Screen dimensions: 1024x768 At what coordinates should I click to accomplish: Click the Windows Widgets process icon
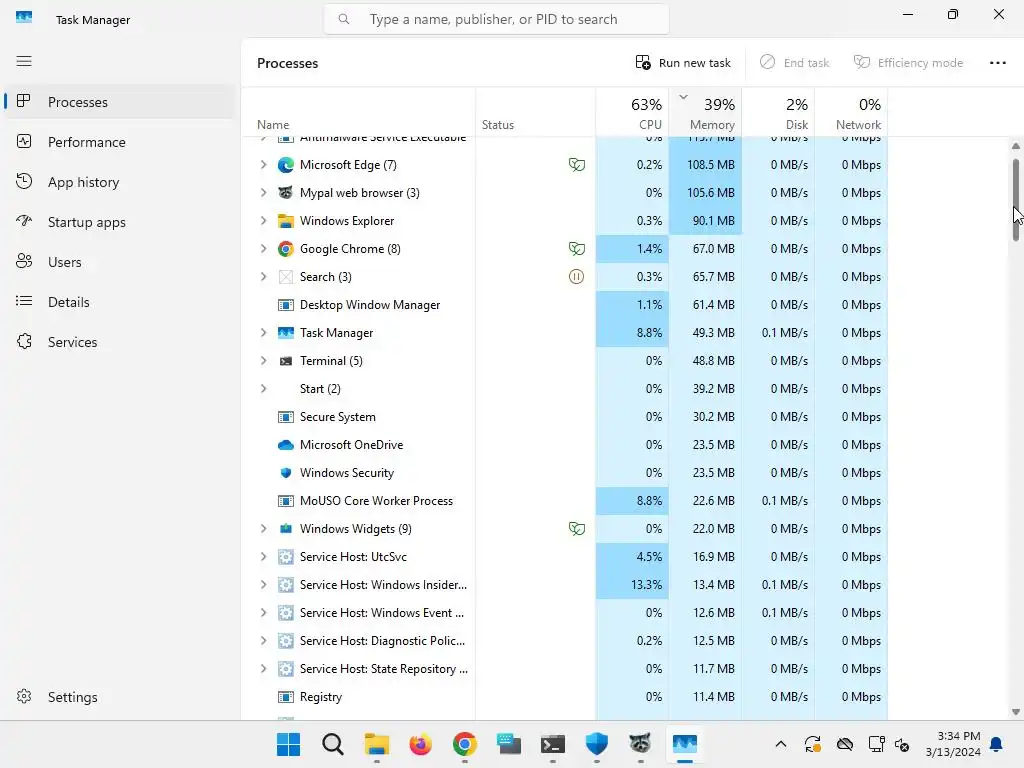285,529
